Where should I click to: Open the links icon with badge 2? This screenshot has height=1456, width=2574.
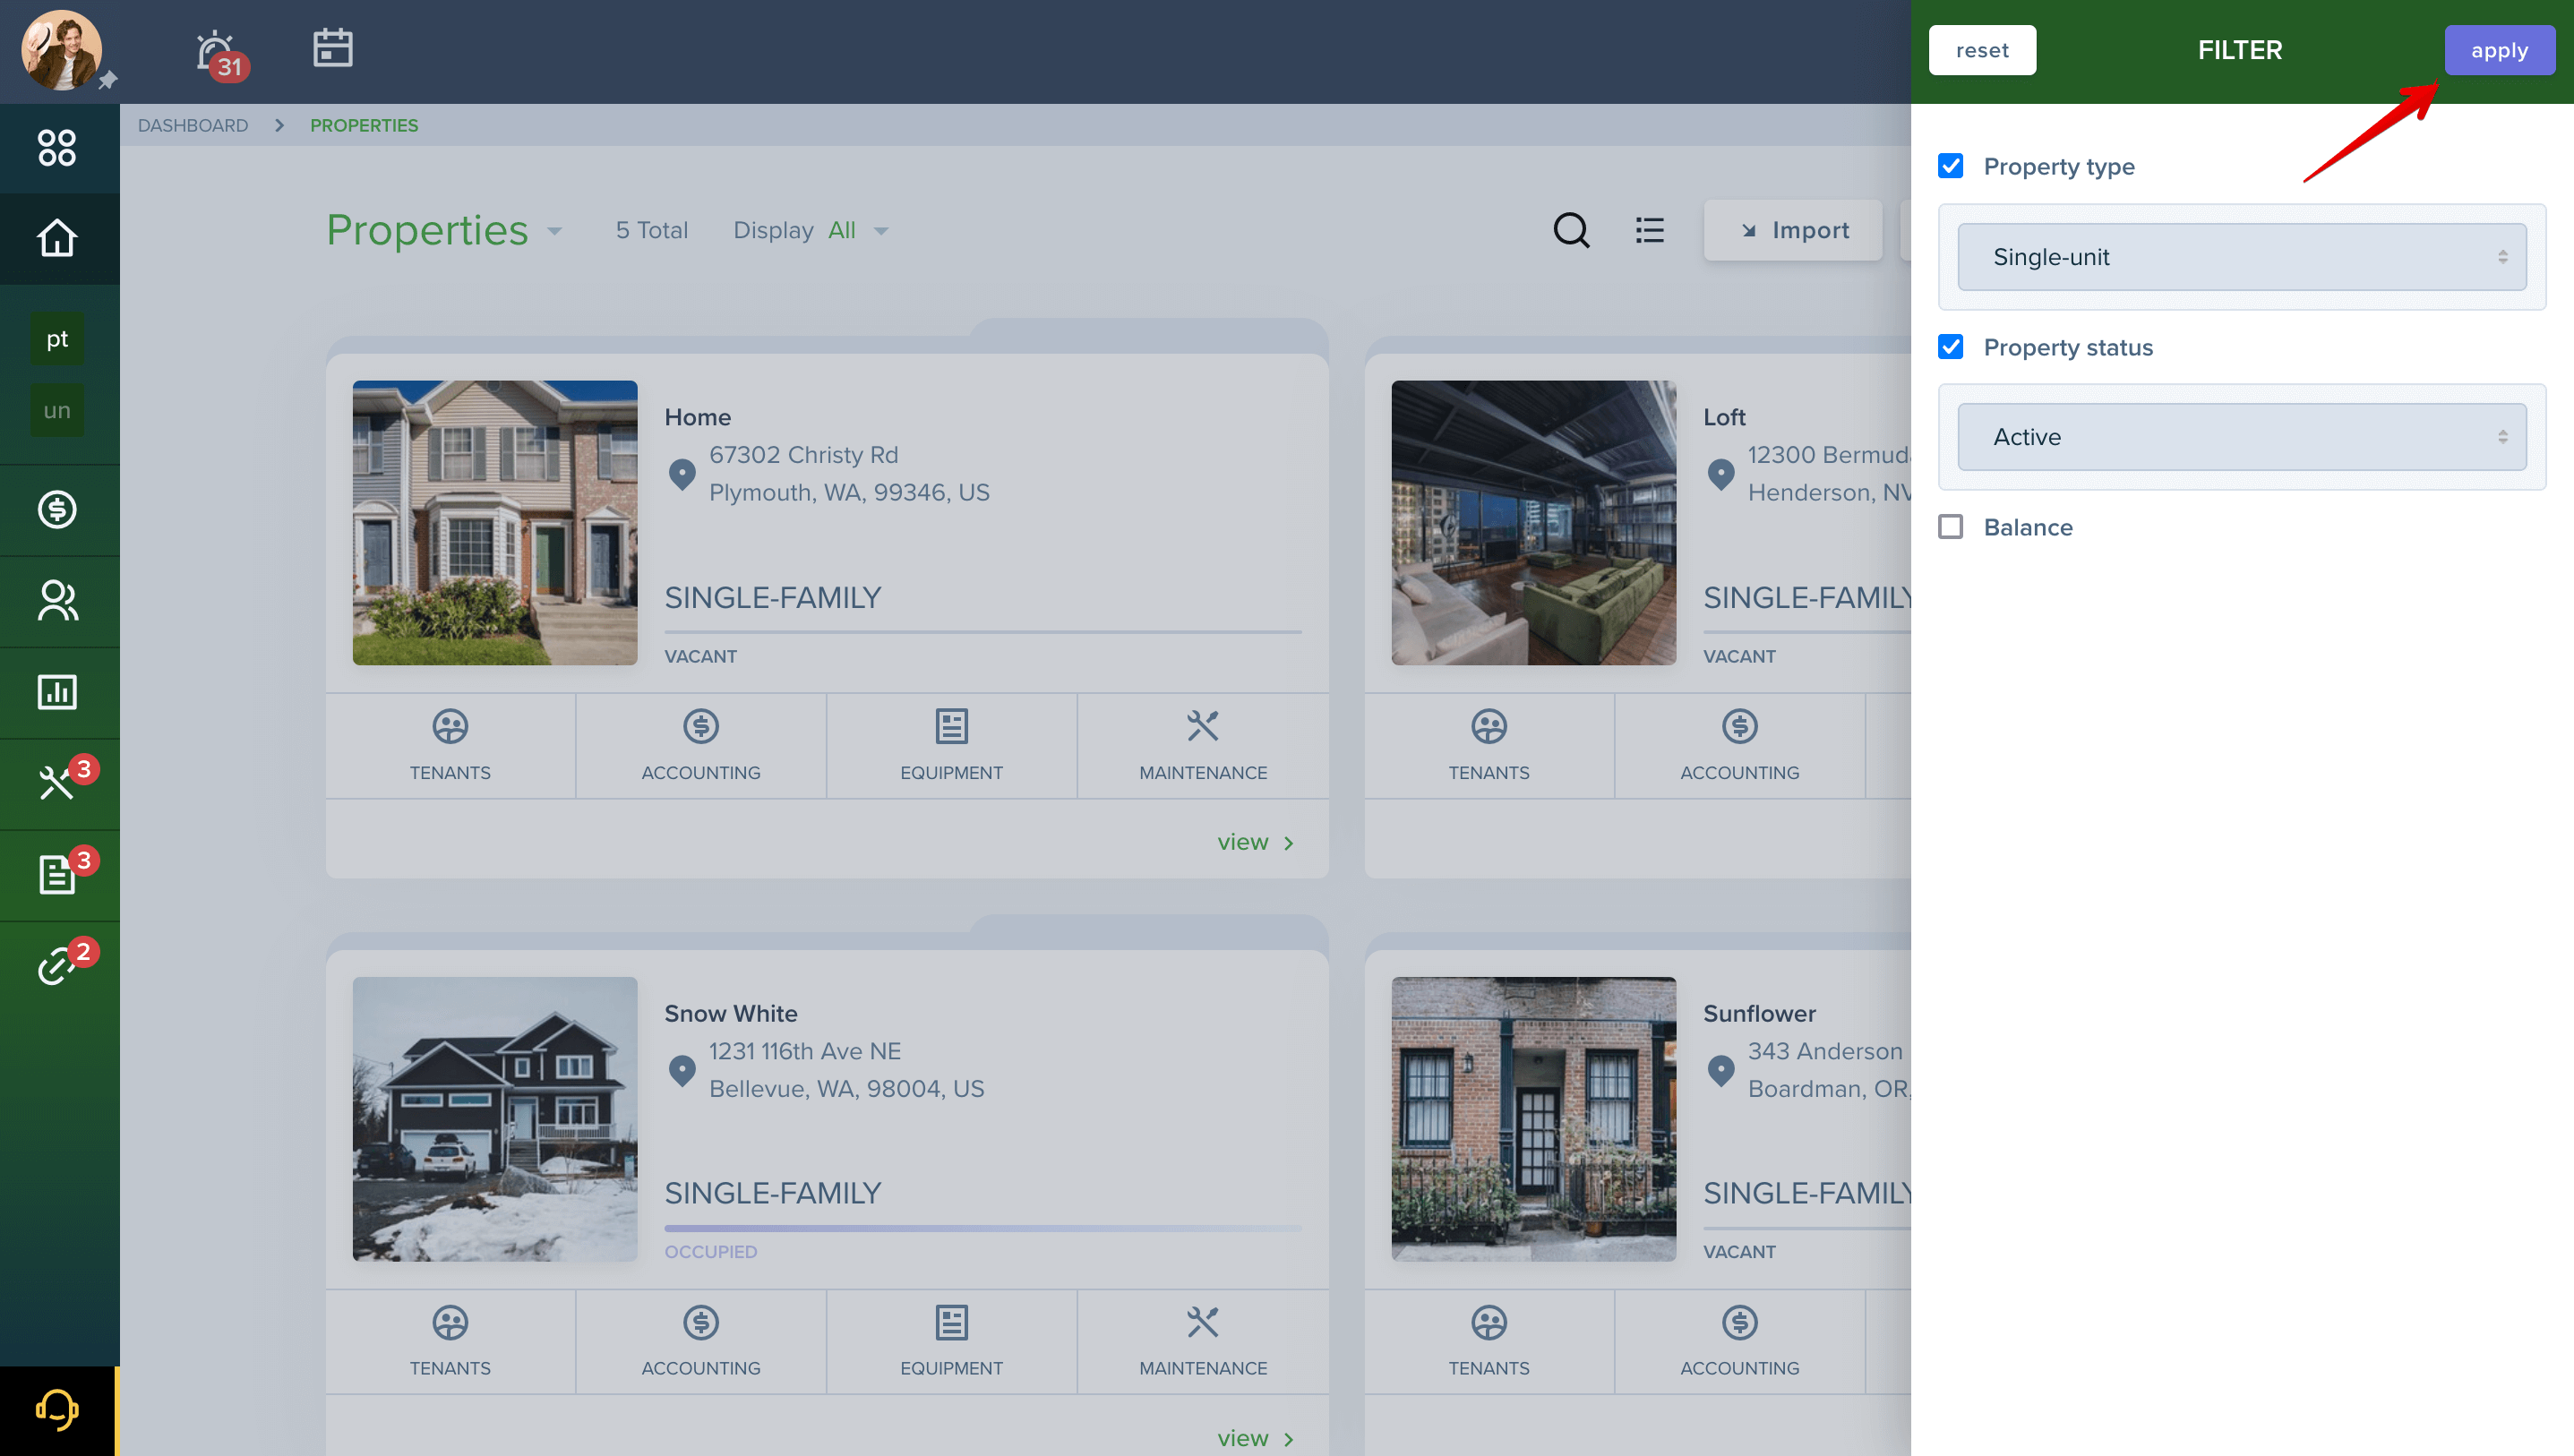pos(57,966)
